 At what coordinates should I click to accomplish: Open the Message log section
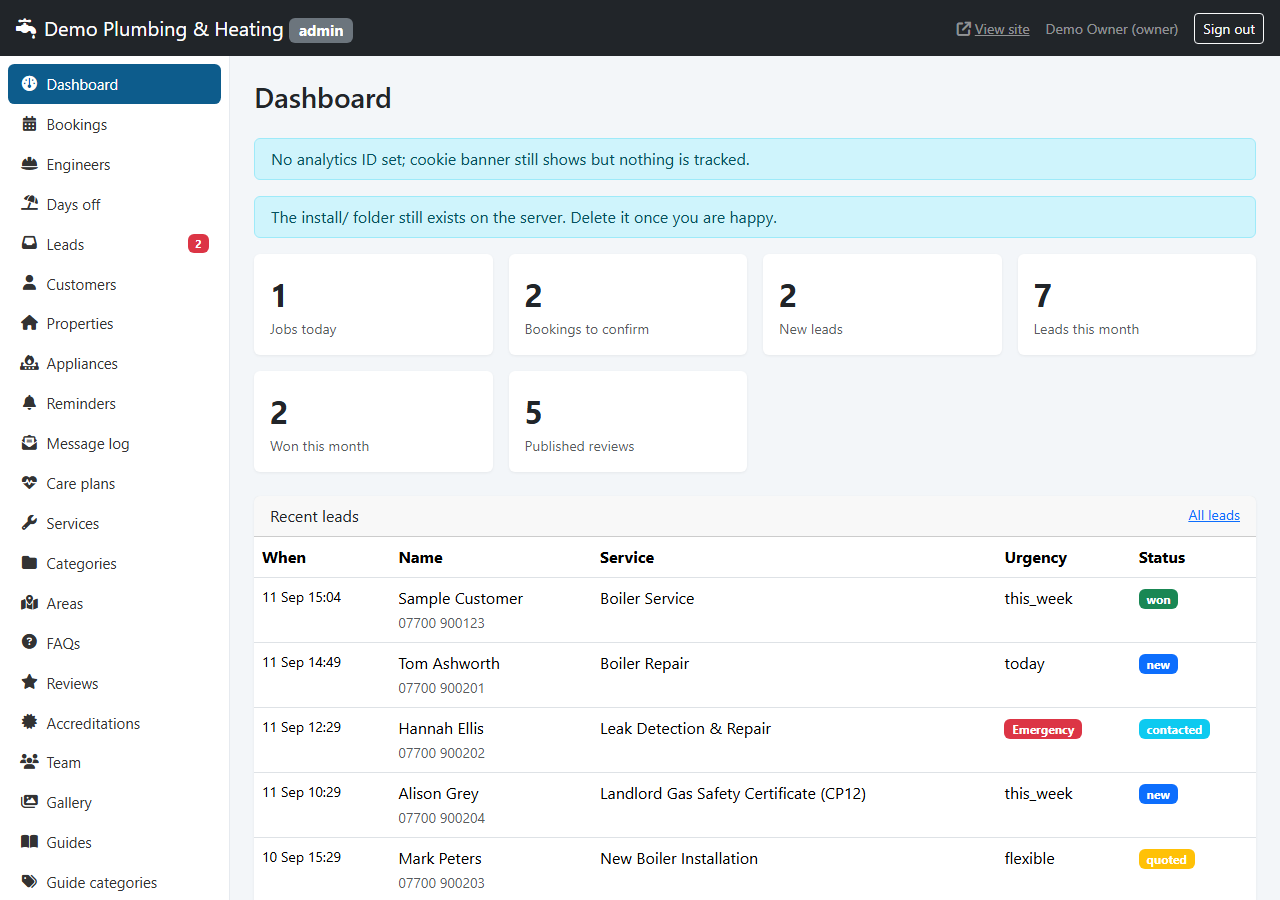[x=114, y=444]
